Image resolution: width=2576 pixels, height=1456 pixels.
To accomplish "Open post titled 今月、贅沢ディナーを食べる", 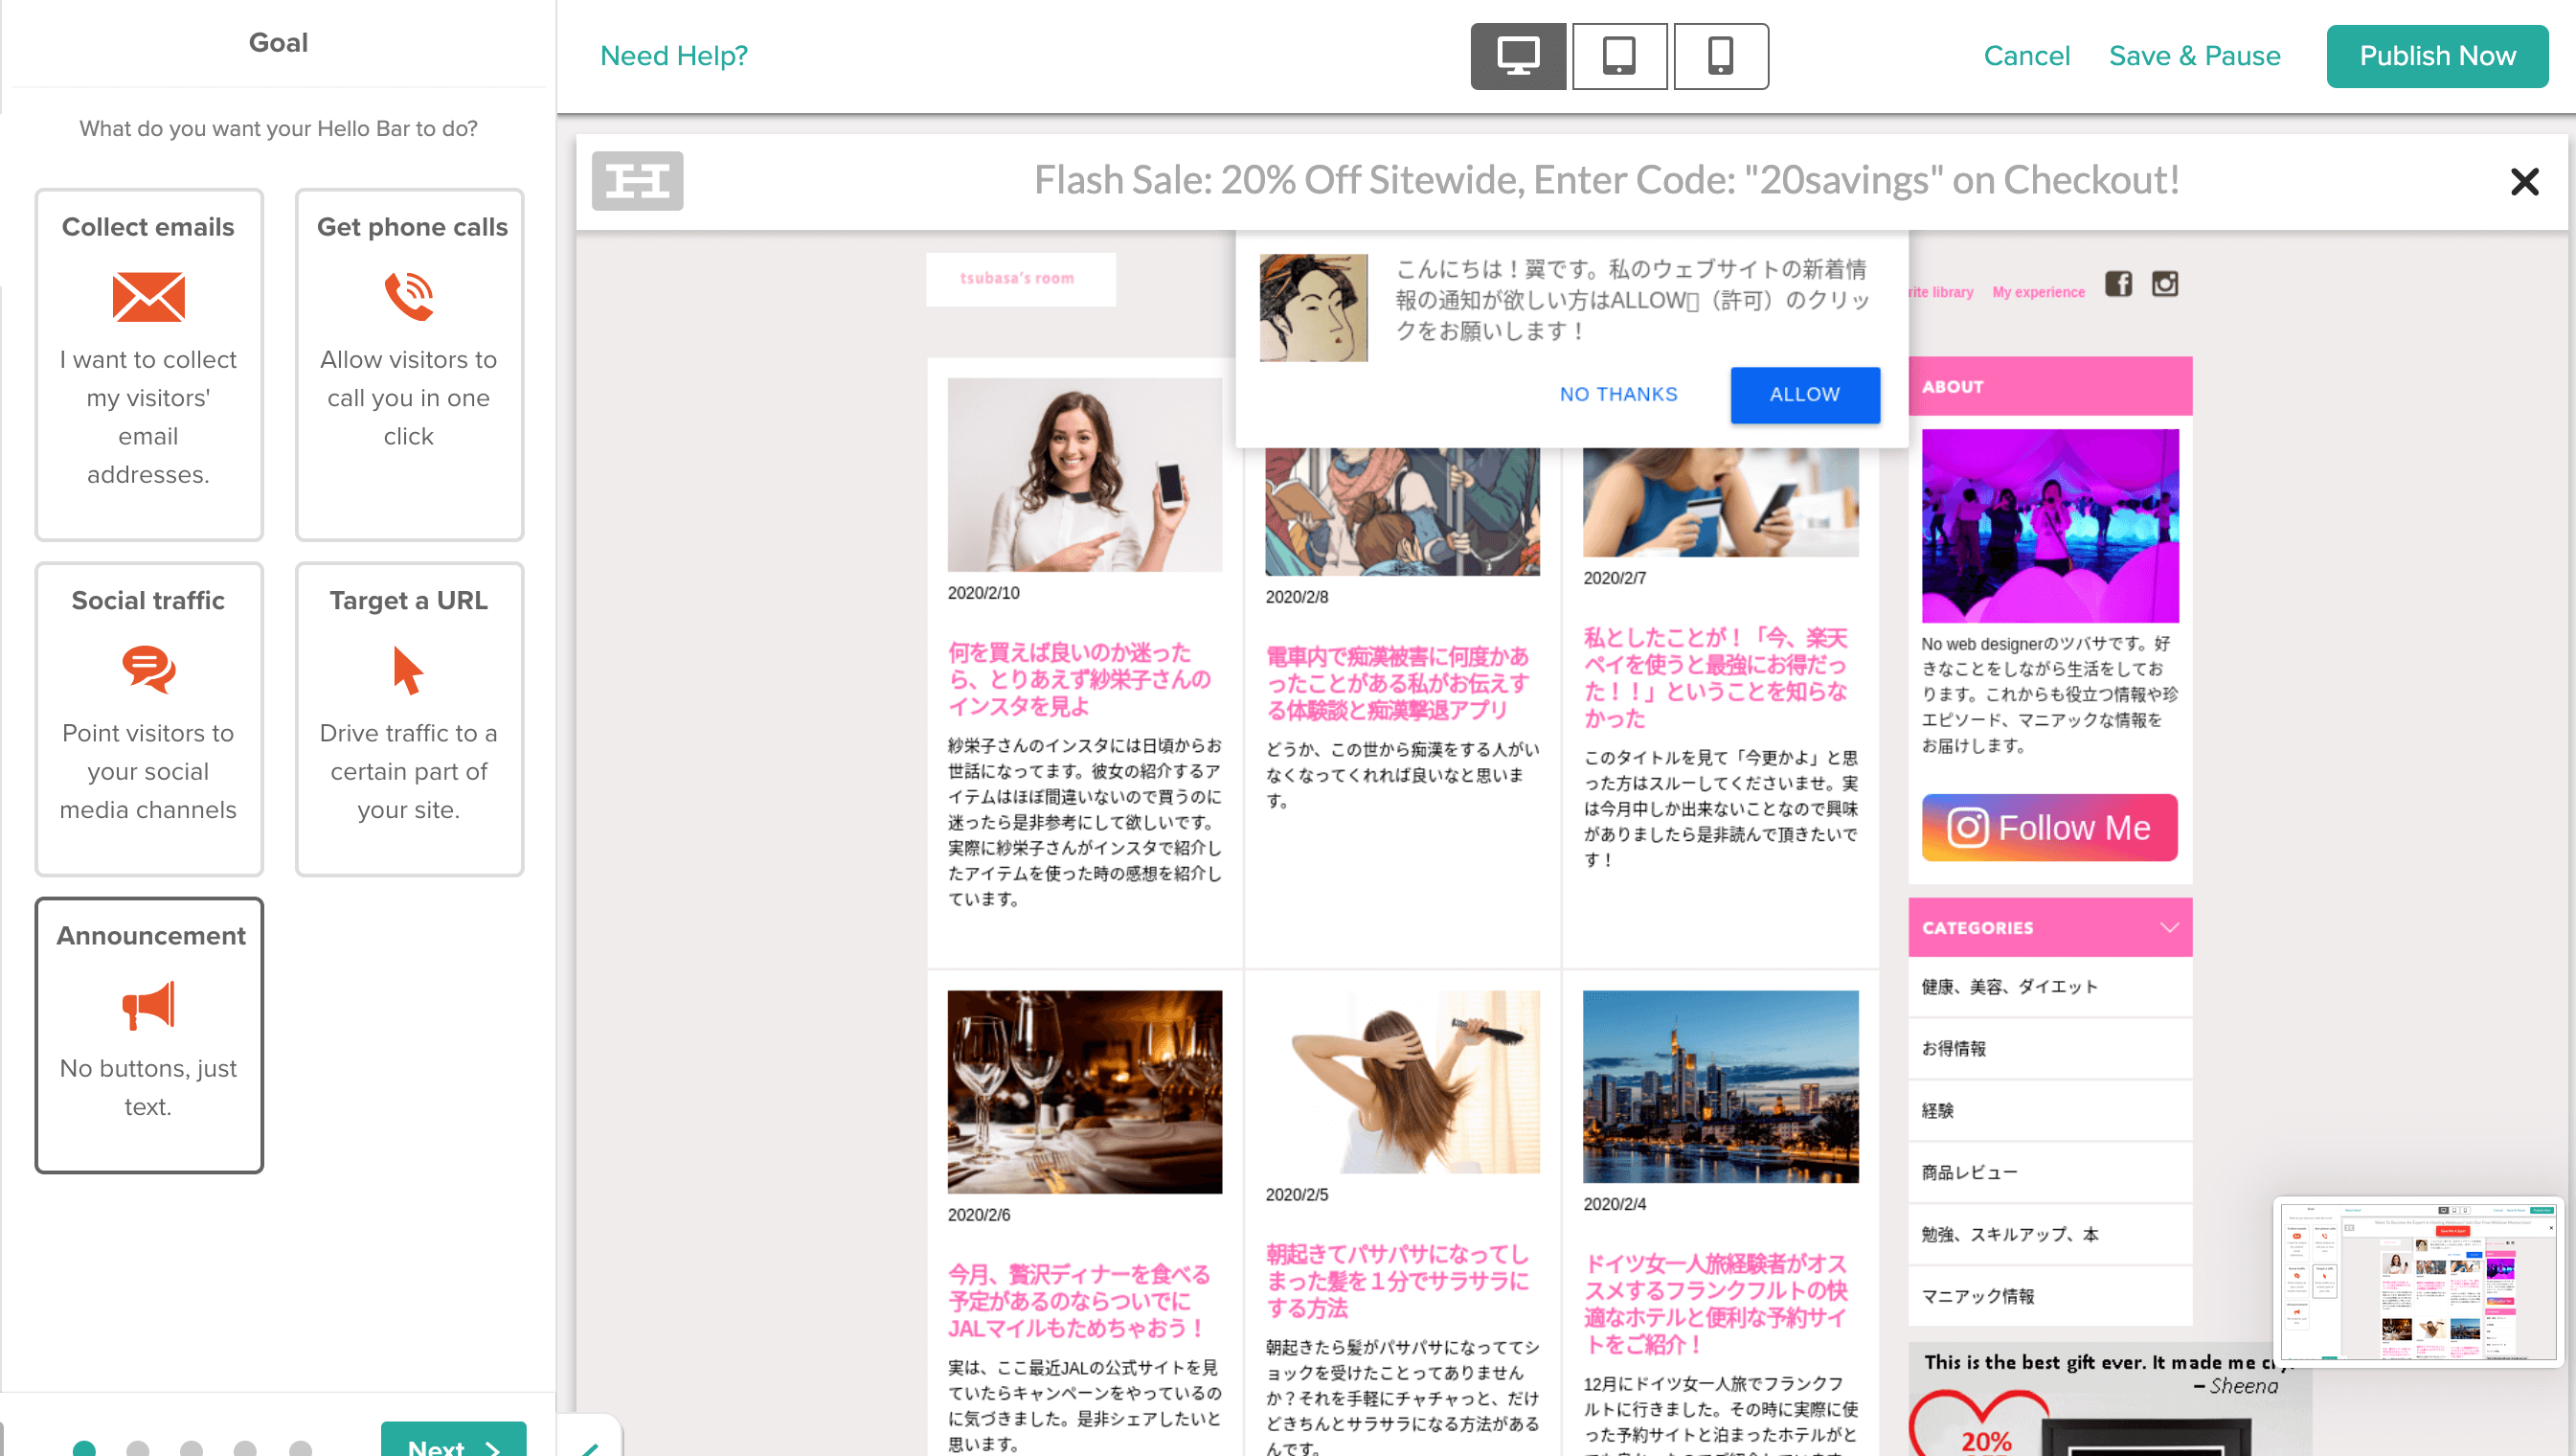I will (1079, 1302).
